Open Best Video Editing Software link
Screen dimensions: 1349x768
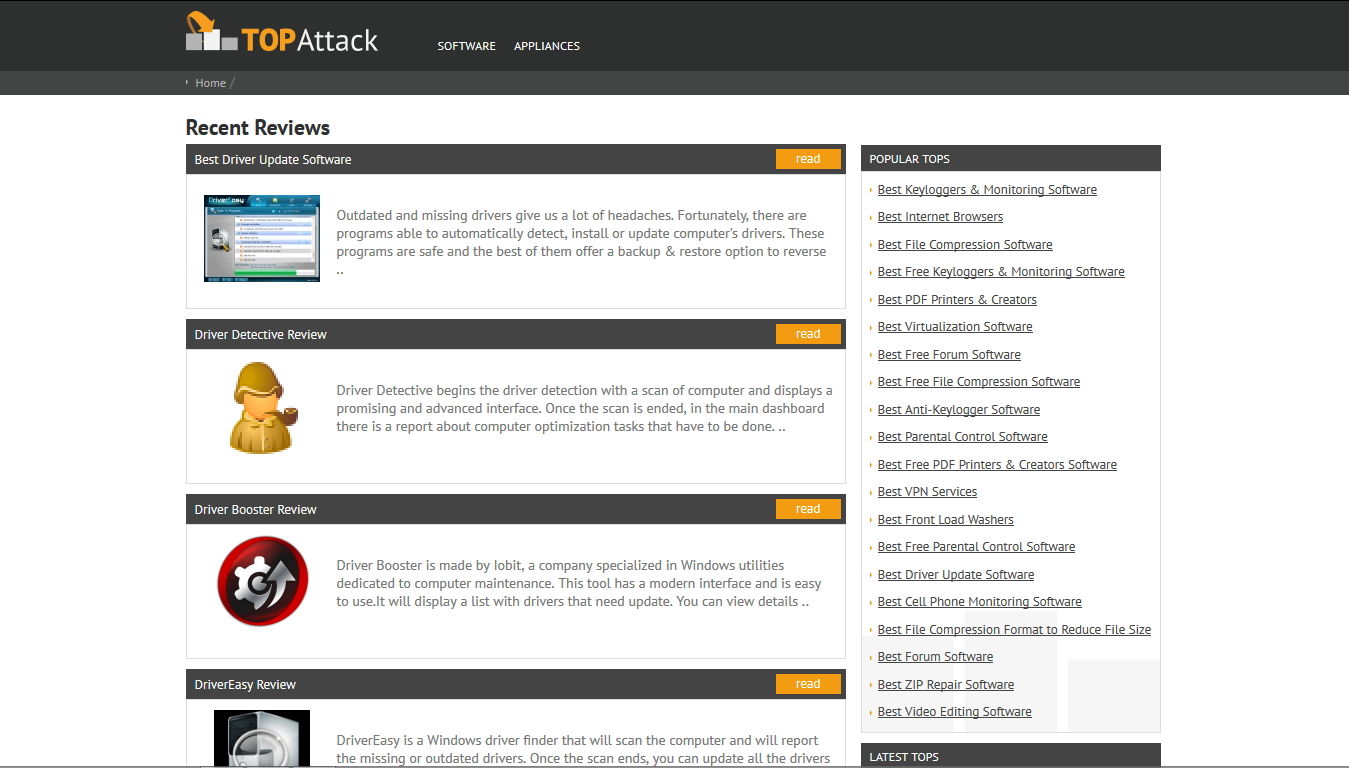coord(955,712)
